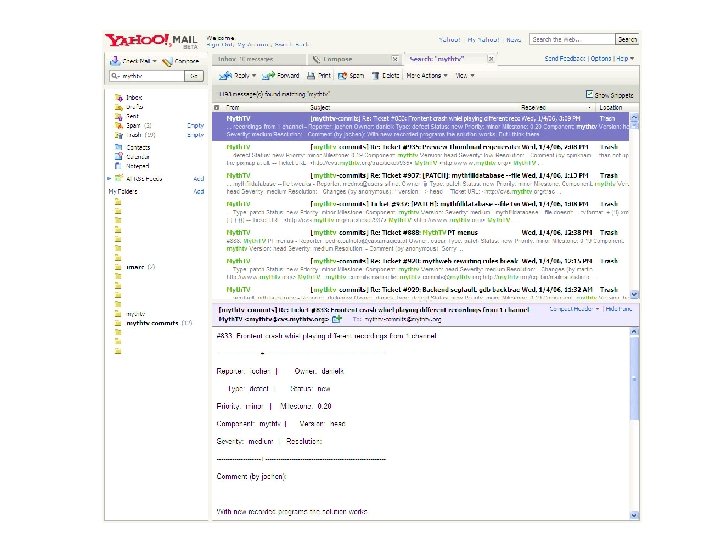The width and height of the screenshot is (720, 540).
Task: Open the mail search options dropdown in search box
Action: [118, 77]
